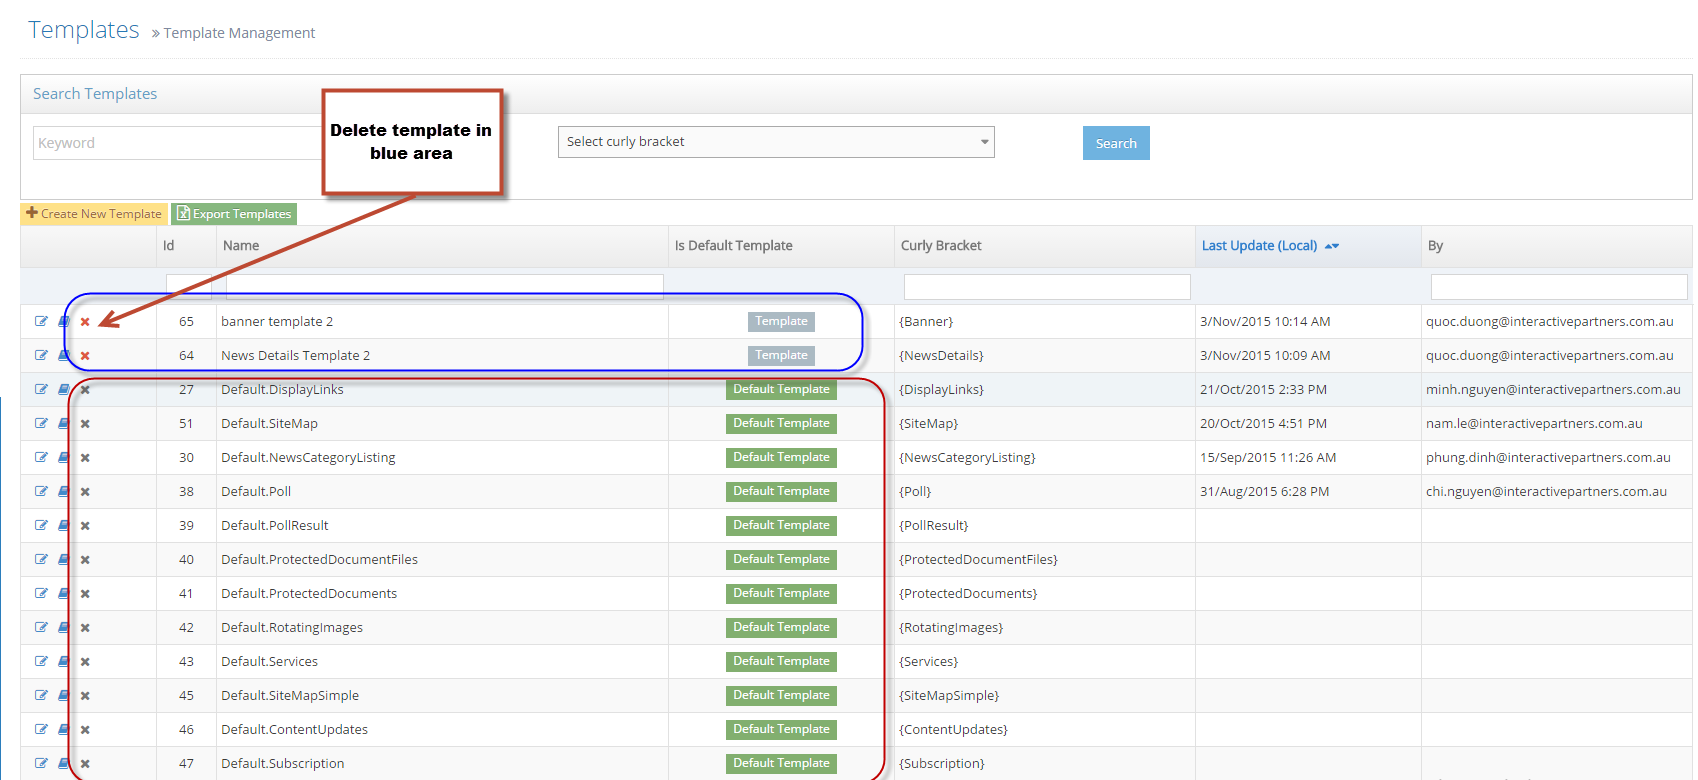
Task: Delete banner template 2 with red X
Action: [x=85, y=322]
